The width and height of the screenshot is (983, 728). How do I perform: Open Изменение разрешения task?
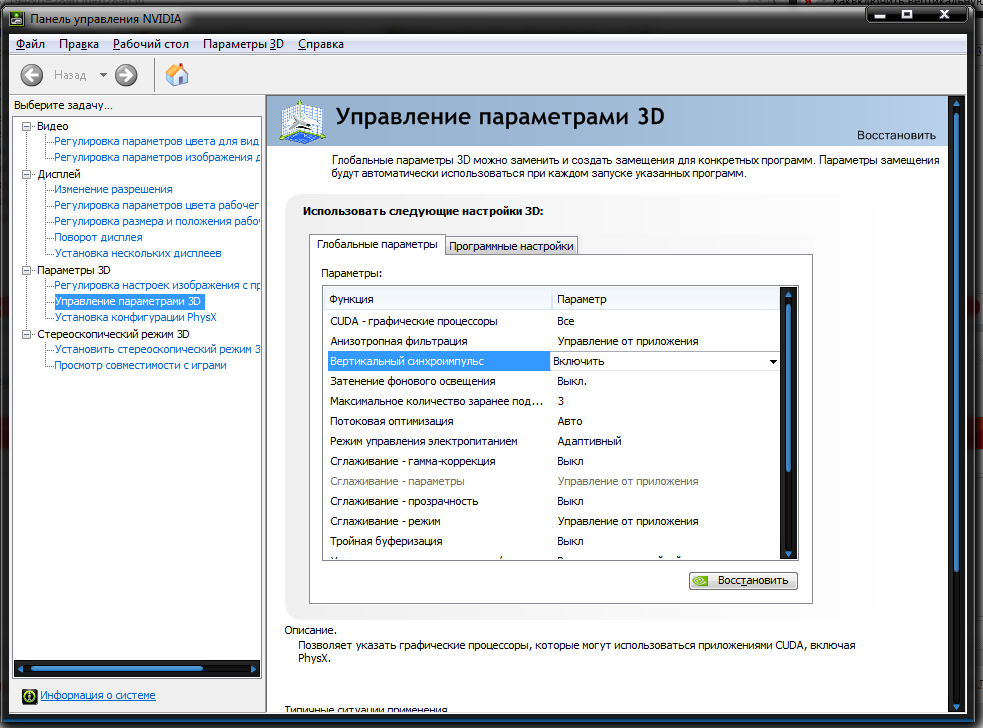[113, 189]
